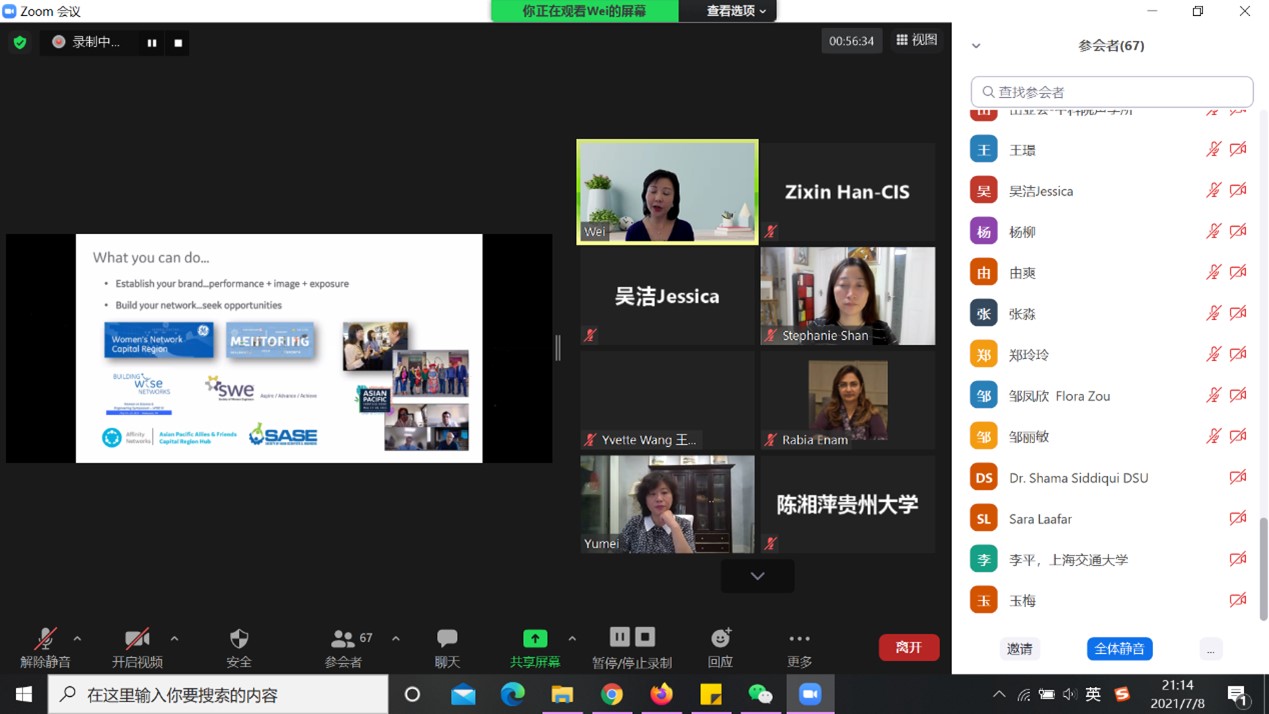Pause the recording in top bar
Viewport: 1269px width, 714px height.
coord(152,43)
